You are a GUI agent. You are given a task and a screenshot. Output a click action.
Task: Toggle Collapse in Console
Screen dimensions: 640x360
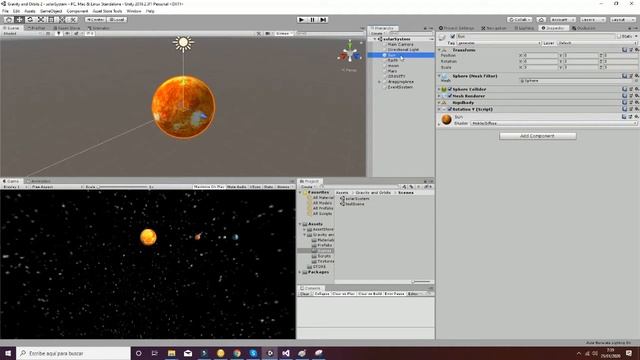pyautogui.click(x=322, y=293)
